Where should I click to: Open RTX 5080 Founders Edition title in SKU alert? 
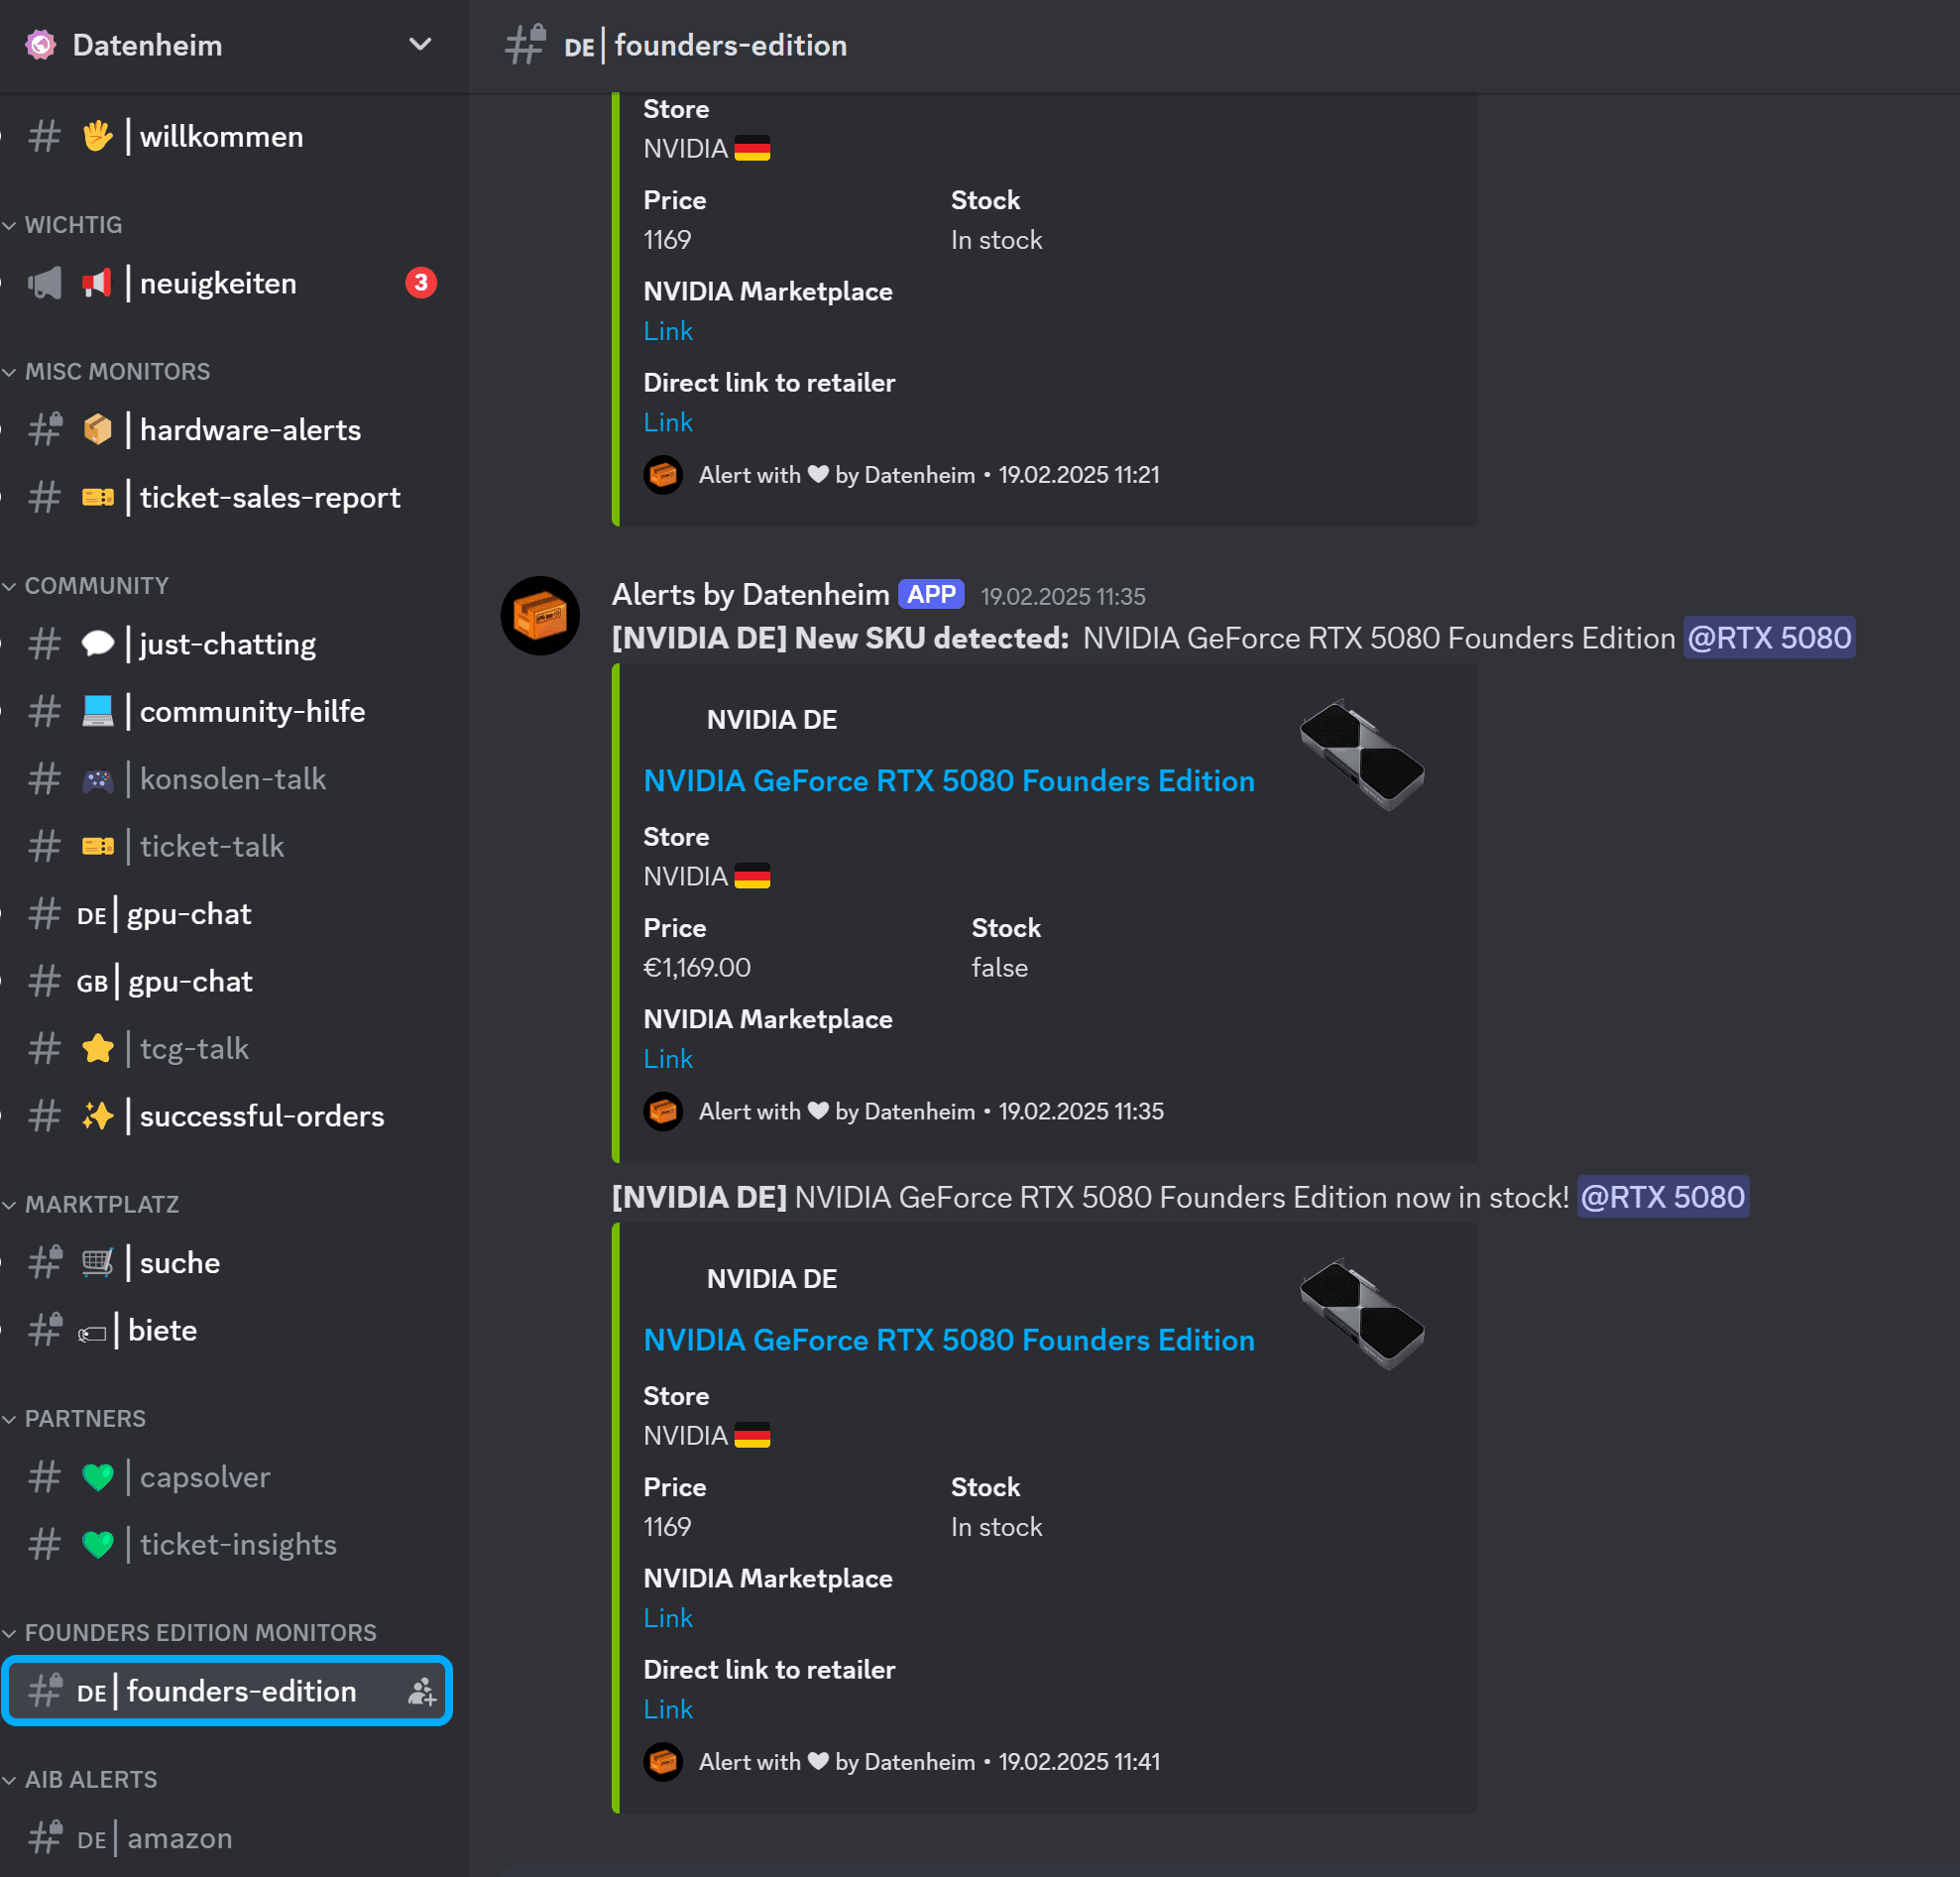point(948,781)
